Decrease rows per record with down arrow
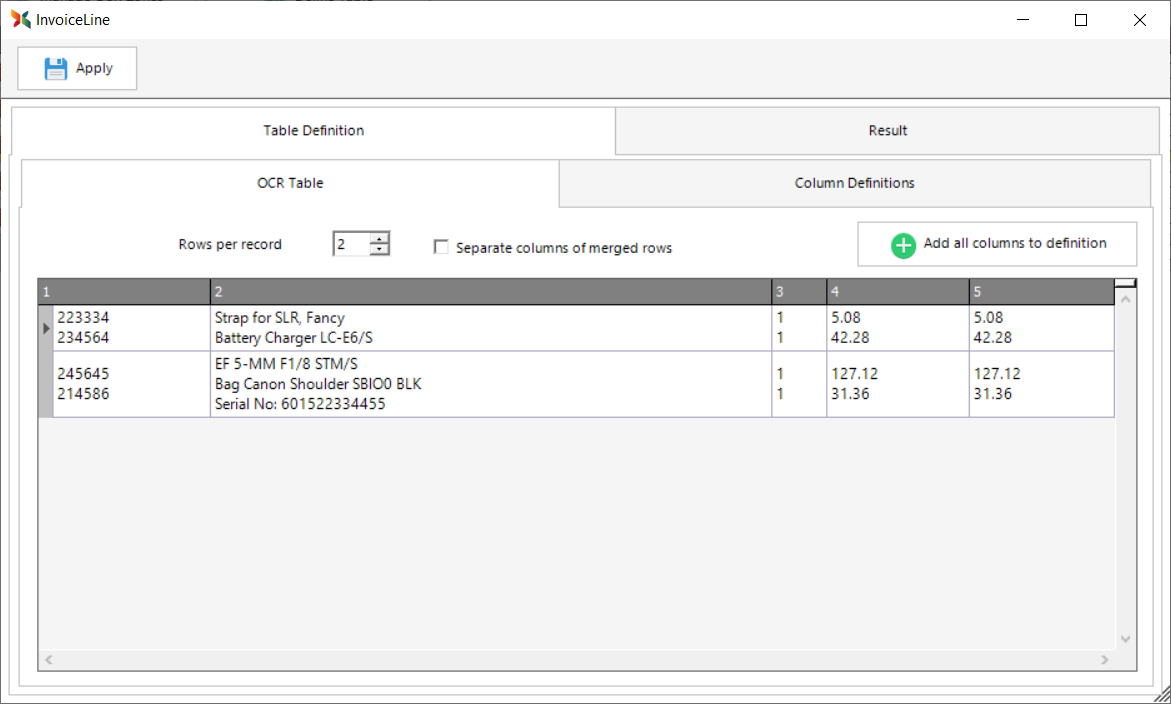 [x=379, y=250]
